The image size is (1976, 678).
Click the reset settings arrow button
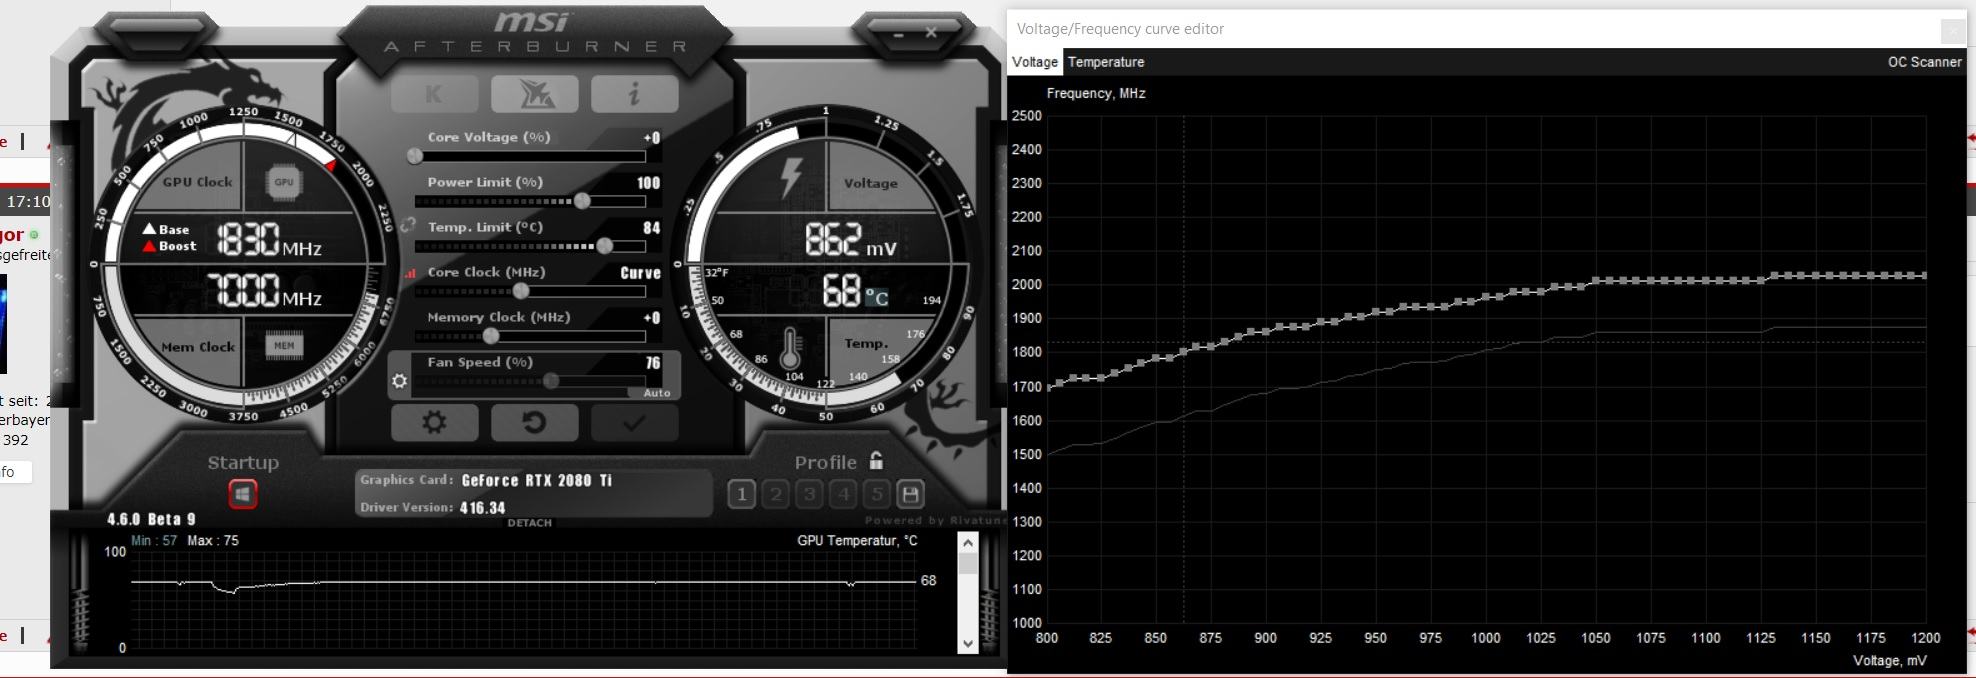click(535, 422)
